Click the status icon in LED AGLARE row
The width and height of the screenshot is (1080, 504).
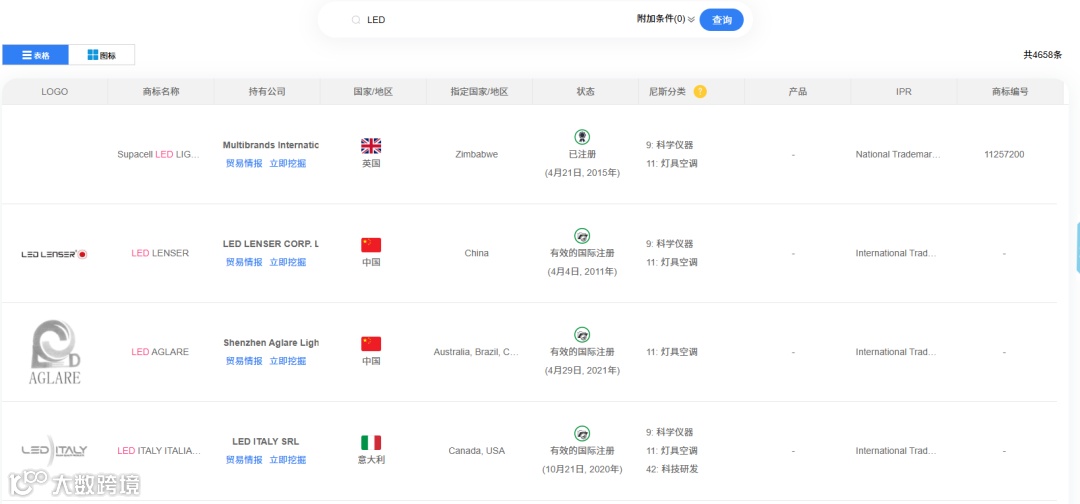pos(582,335)
